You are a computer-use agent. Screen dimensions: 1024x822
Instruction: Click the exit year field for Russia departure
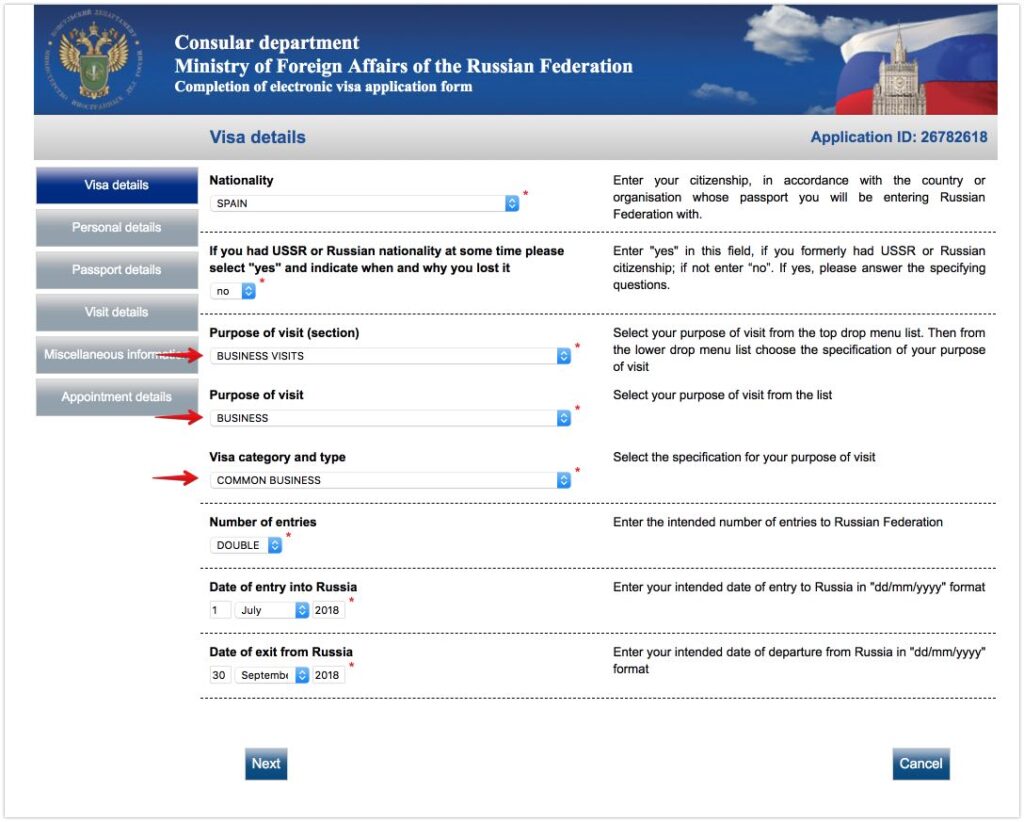(x=328, y=675)
